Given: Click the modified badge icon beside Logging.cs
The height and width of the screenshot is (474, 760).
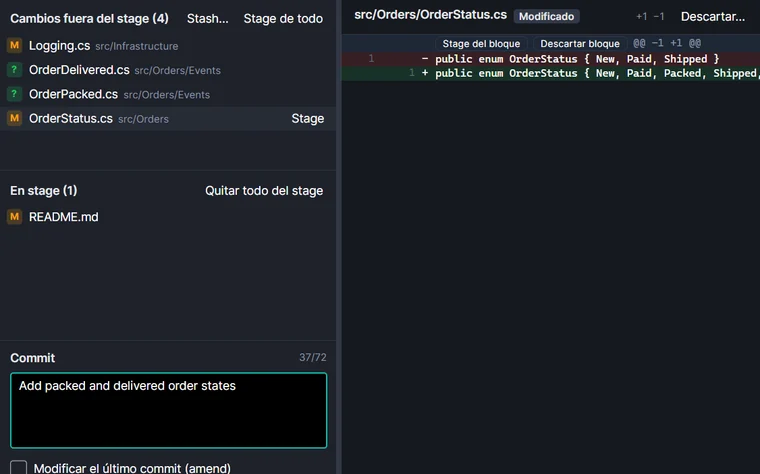Looking at the screenshot, I should (15, 46).
